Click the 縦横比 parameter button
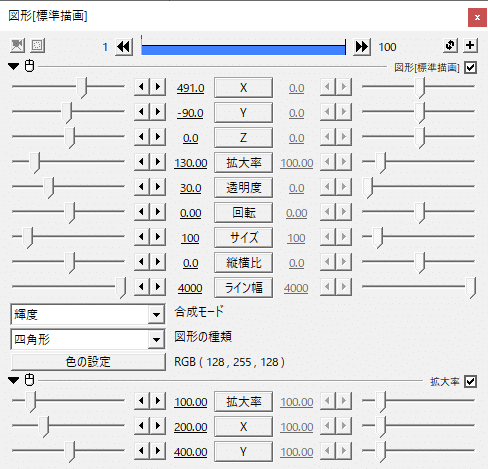Viewport: 488px width, 469px height. (243, 263)
